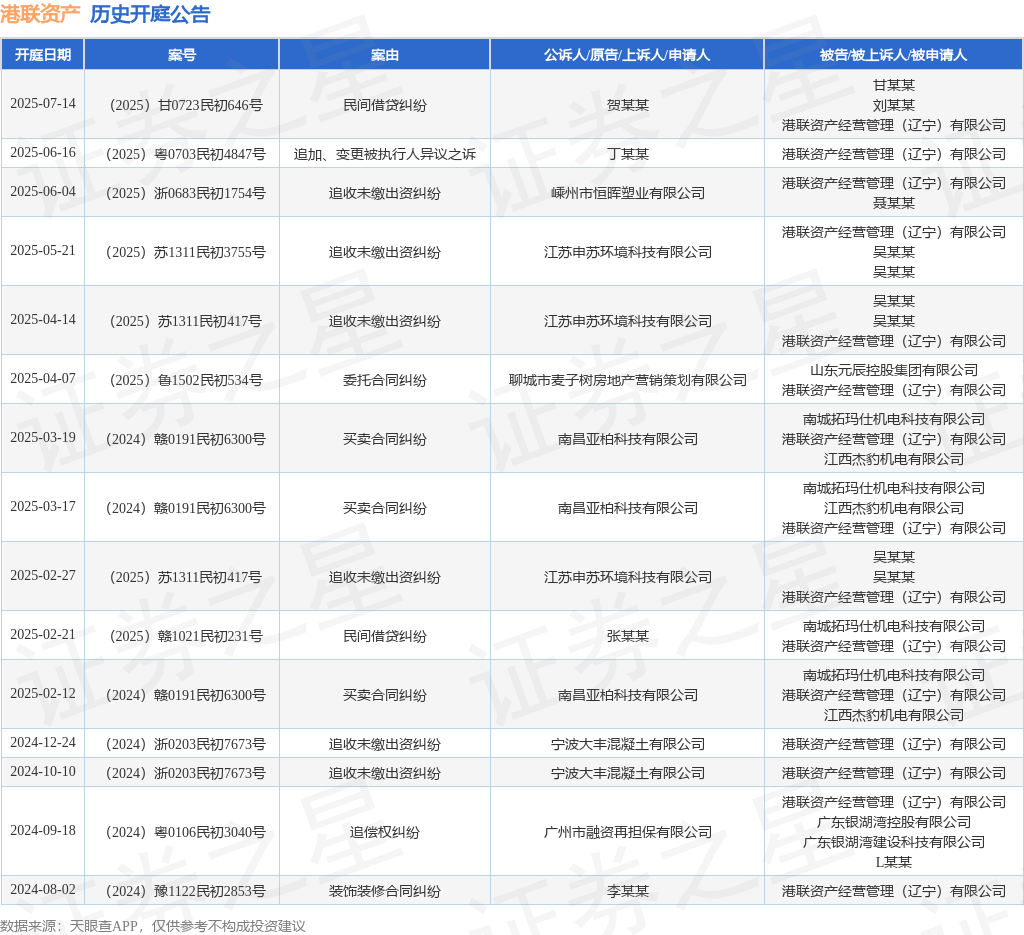Select the date cell 2024-09-18
Viewport: 1024px width, 935px height.
tap(43, 831)
